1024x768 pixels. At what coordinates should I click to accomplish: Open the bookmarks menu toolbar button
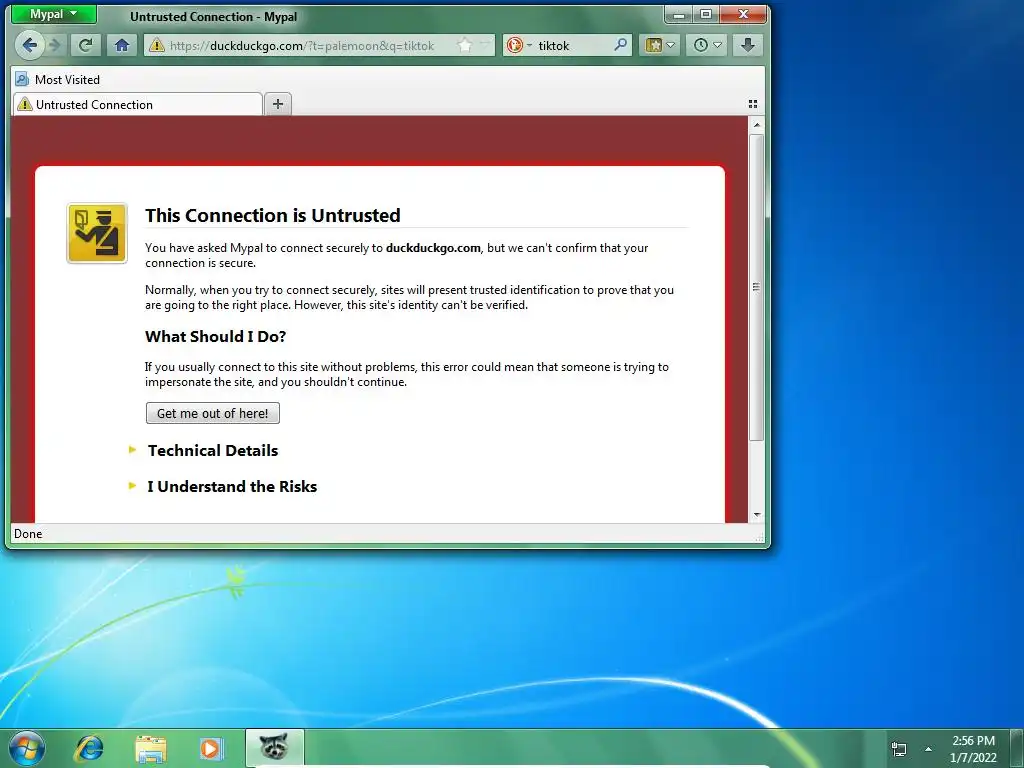coord(660,45)
